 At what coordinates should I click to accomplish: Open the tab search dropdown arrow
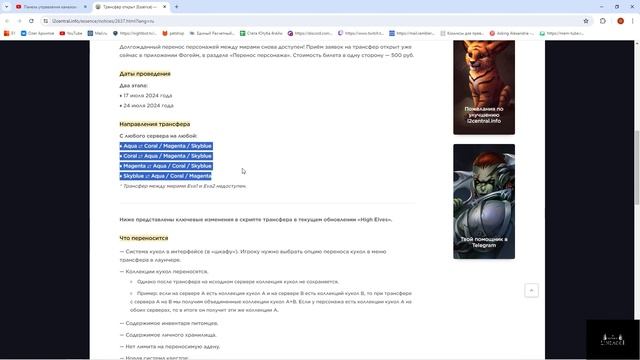pyautogui.click(x=6, y=7)
